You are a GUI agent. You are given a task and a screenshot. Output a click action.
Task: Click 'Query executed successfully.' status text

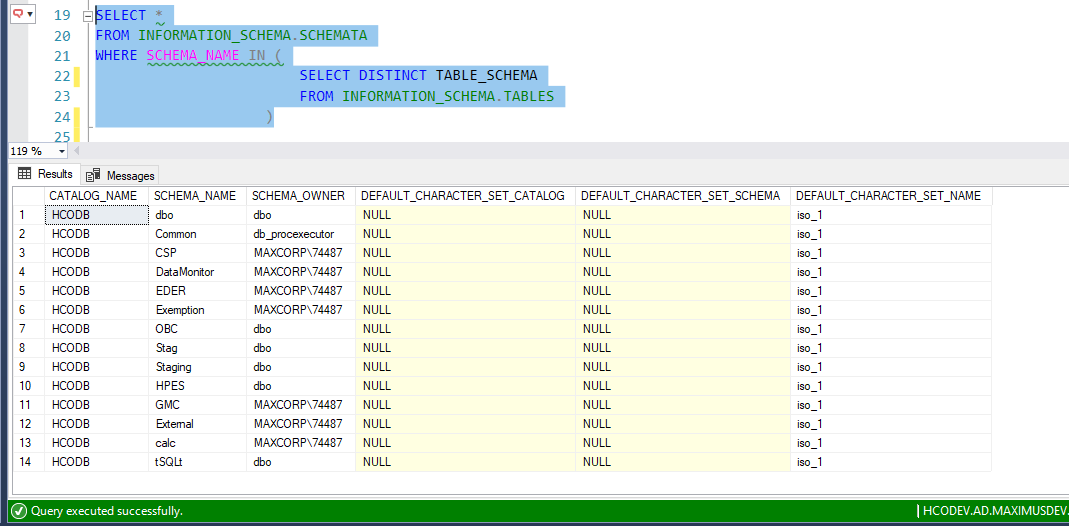pyautogui.click(x=107, y=510)
